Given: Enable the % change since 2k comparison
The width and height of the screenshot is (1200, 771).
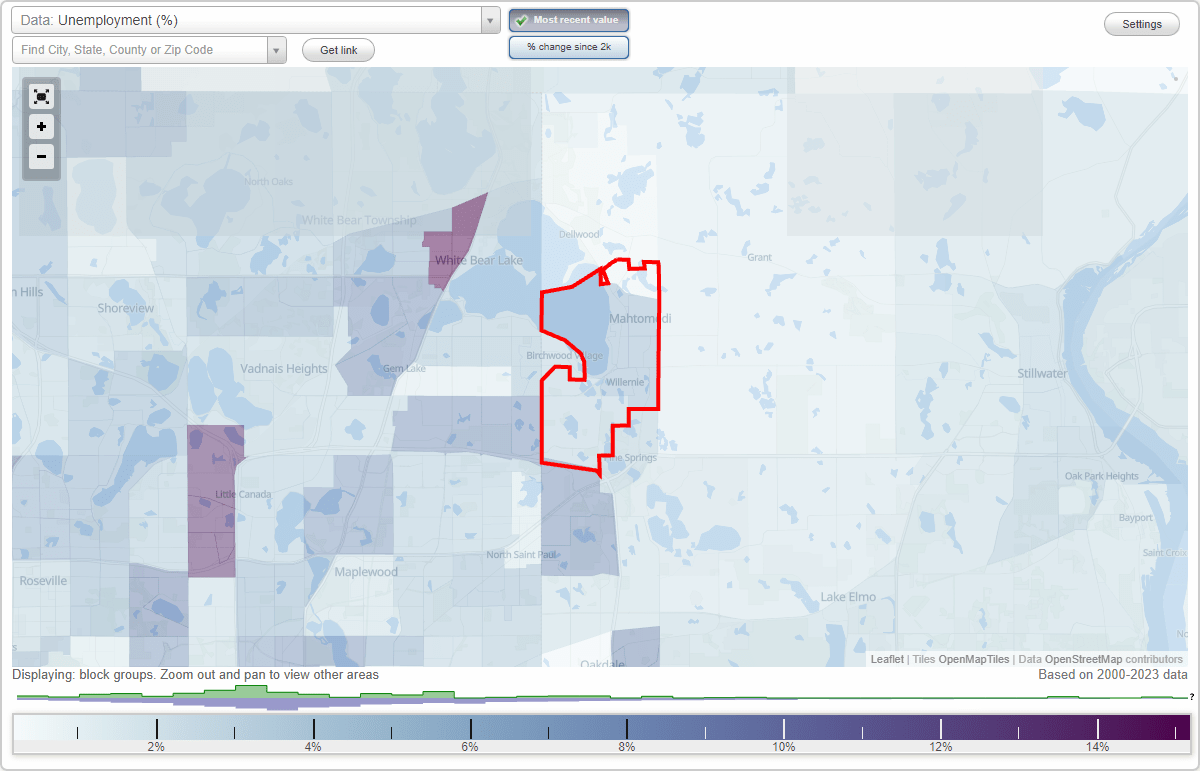Looking at the screenshot, I should click(x=568, y=46).
